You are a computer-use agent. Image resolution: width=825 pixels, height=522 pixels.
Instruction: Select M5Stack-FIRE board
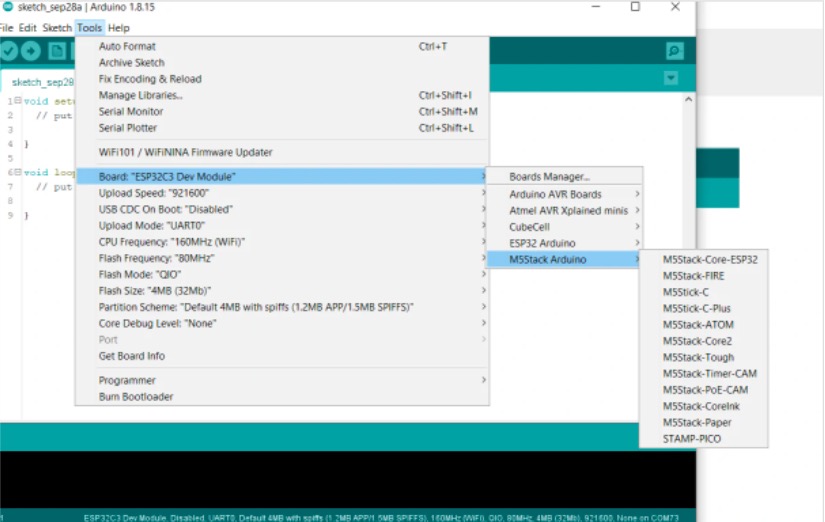(703, 276)
